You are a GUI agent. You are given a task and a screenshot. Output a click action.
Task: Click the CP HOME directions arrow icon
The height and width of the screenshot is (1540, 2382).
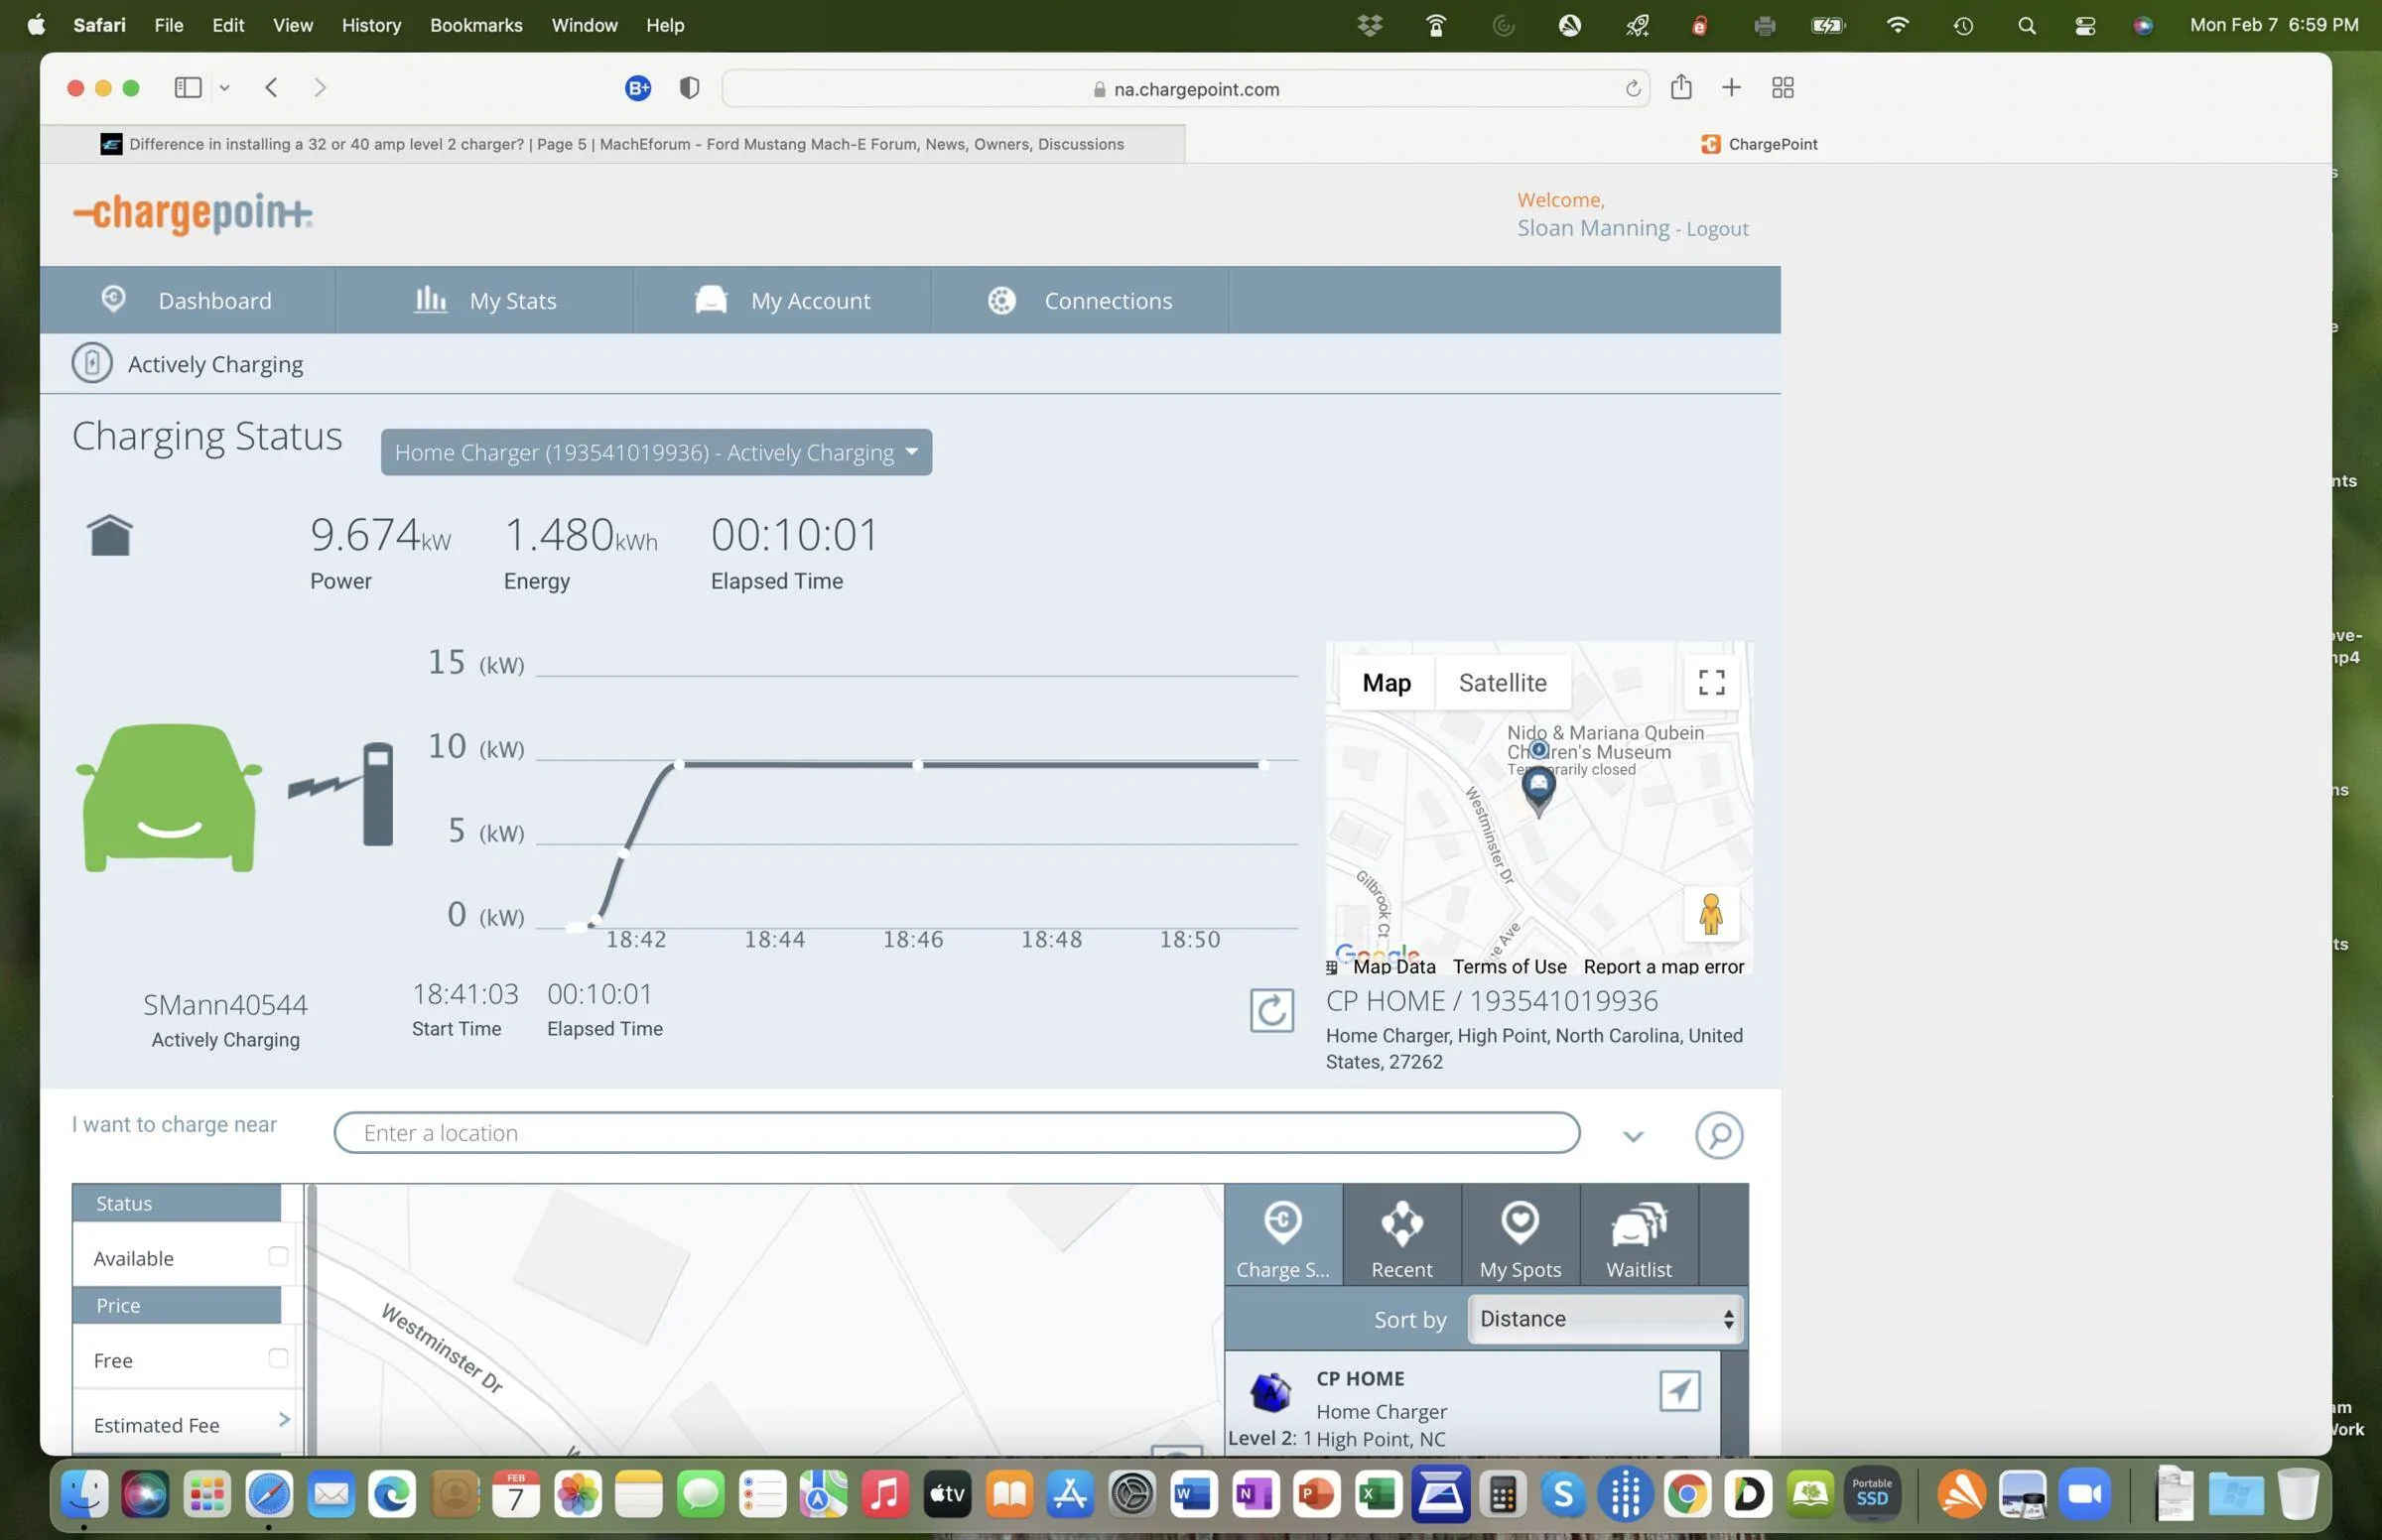tap(1679, 1391)
